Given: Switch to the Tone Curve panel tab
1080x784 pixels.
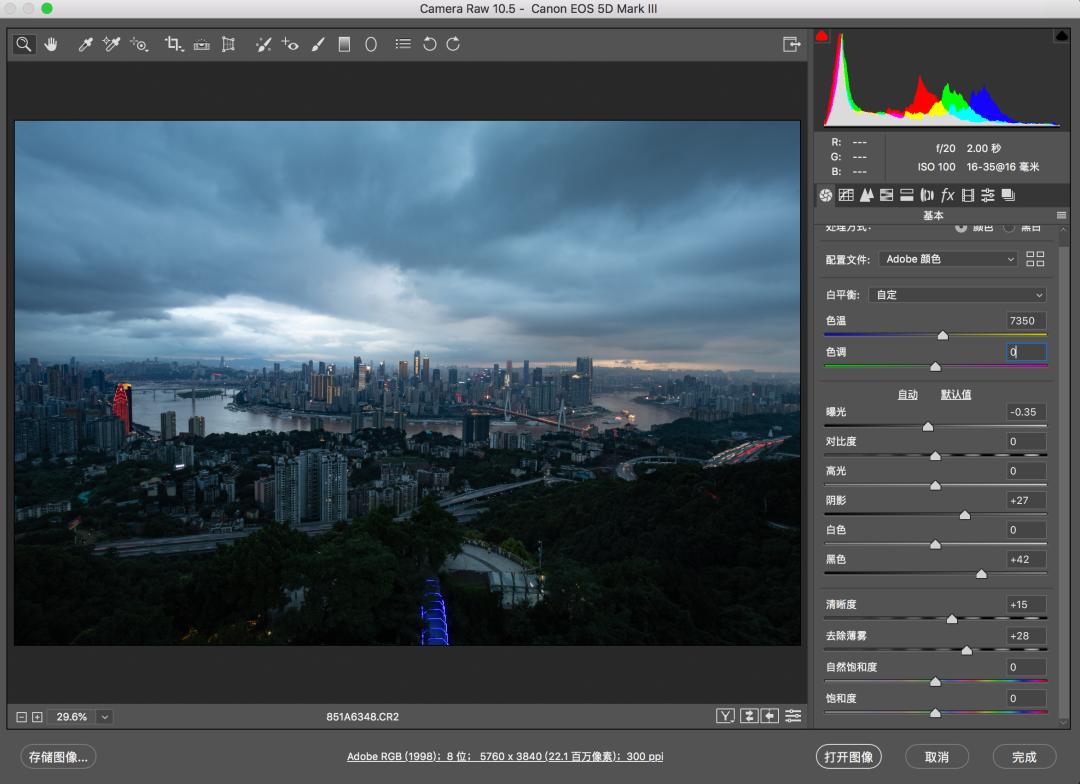Looking at the screenshot, I should pyautogui.click(x=846, y=195).
